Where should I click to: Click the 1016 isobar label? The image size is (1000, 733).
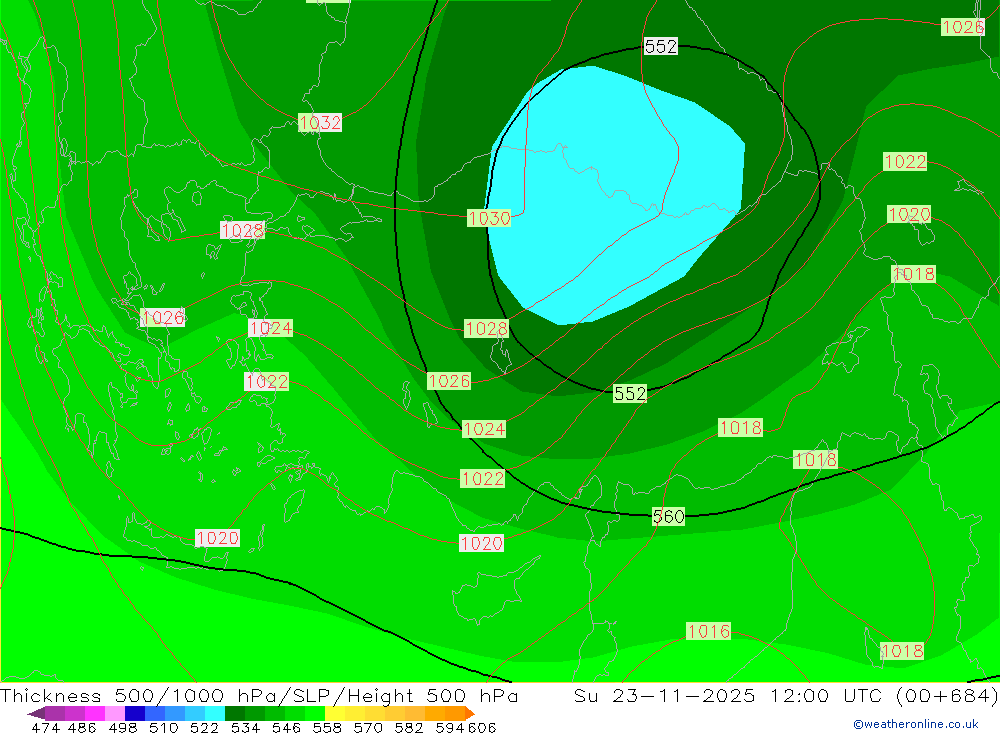[709, 632]
